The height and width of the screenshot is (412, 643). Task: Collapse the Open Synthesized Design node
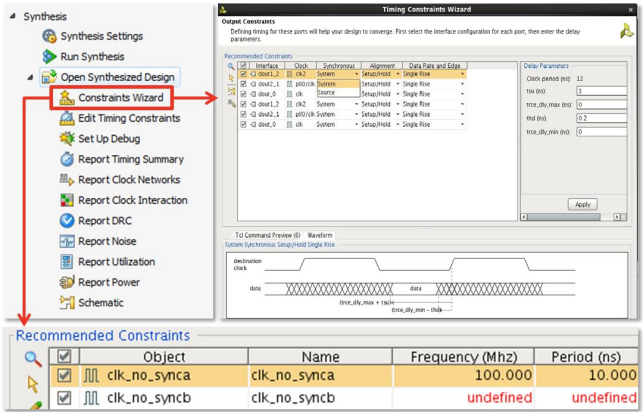coord(29,77)
